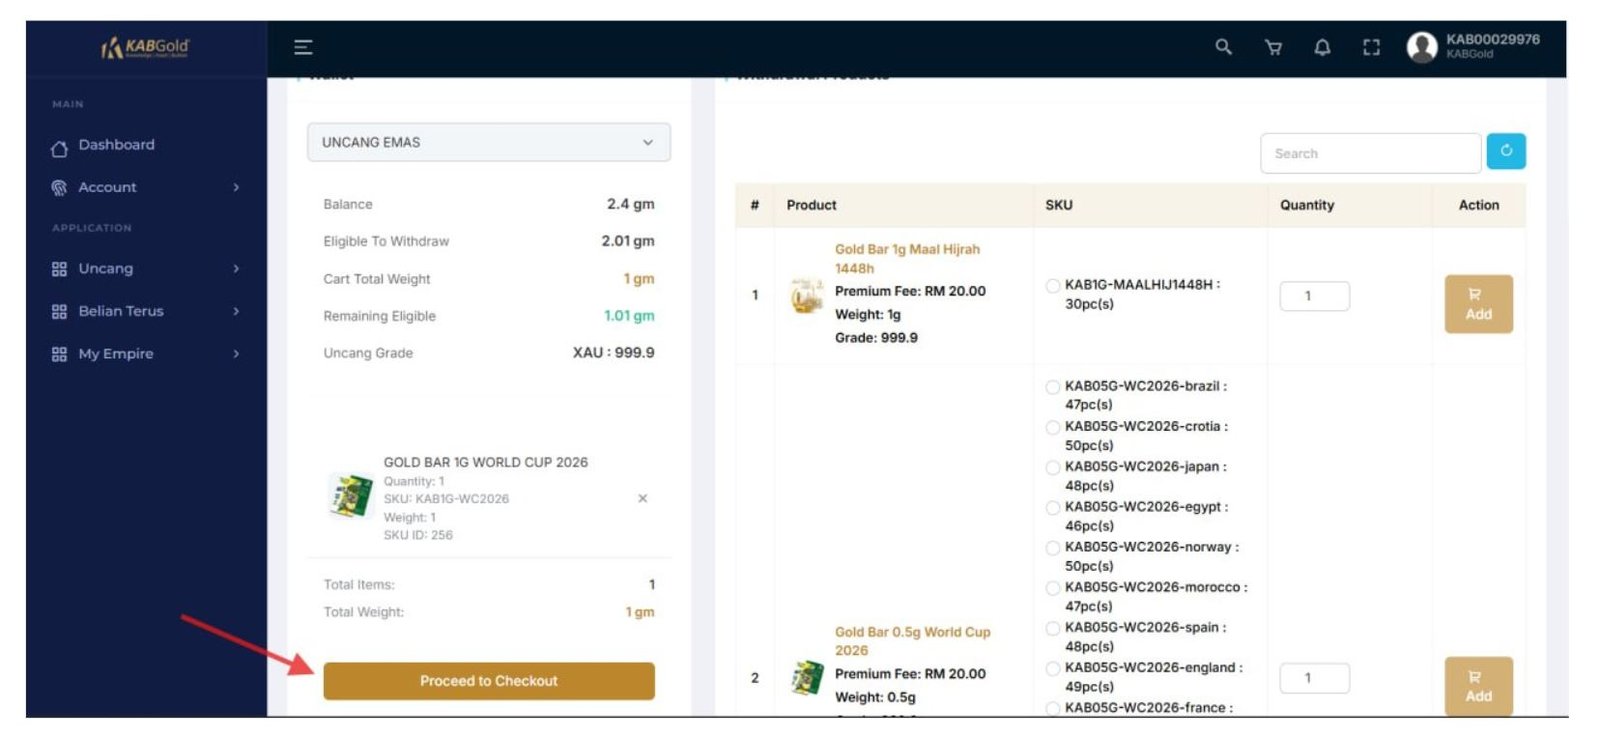1600x733 pixels.
Task: Expand Account submenu chevron
Action: pyautogui.click(x=236, y=187)
